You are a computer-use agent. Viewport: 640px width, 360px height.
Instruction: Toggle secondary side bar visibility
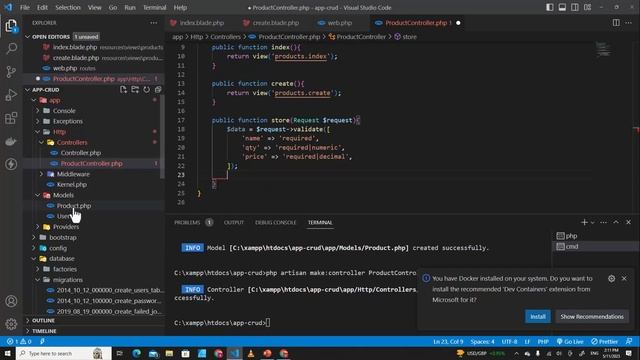click(575, 7)
